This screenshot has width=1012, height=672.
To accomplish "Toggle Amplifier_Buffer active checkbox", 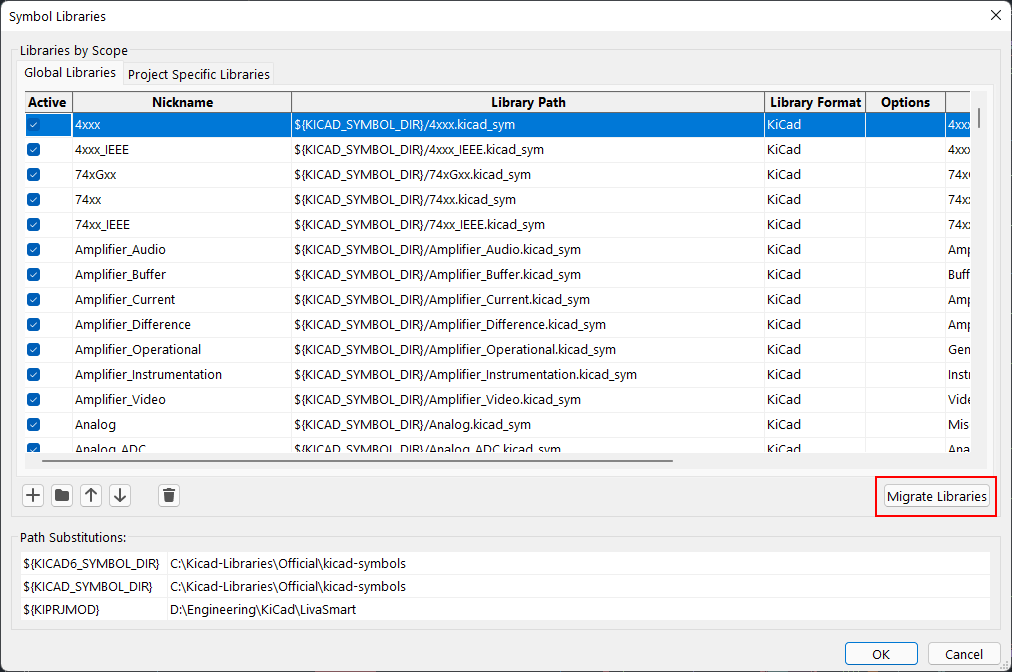I will (34, 274).
